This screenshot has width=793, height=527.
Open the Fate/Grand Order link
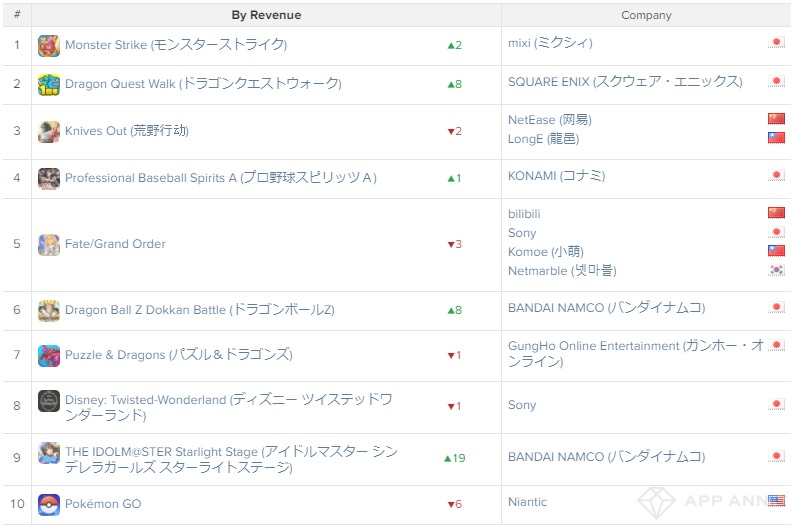(x=115, y=244)
